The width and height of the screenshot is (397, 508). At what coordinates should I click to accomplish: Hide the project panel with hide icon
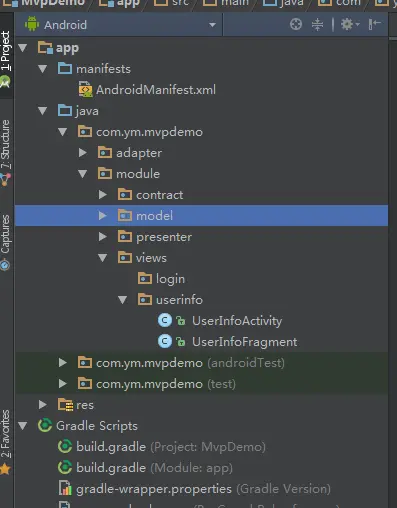click(375, 24)
